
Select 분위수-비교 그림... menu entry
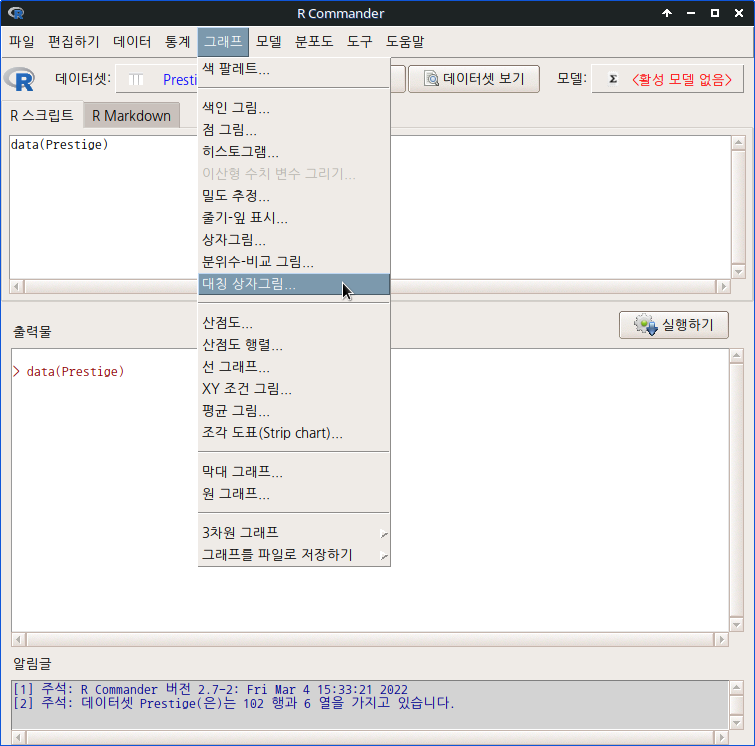click(x=294, y=262)
